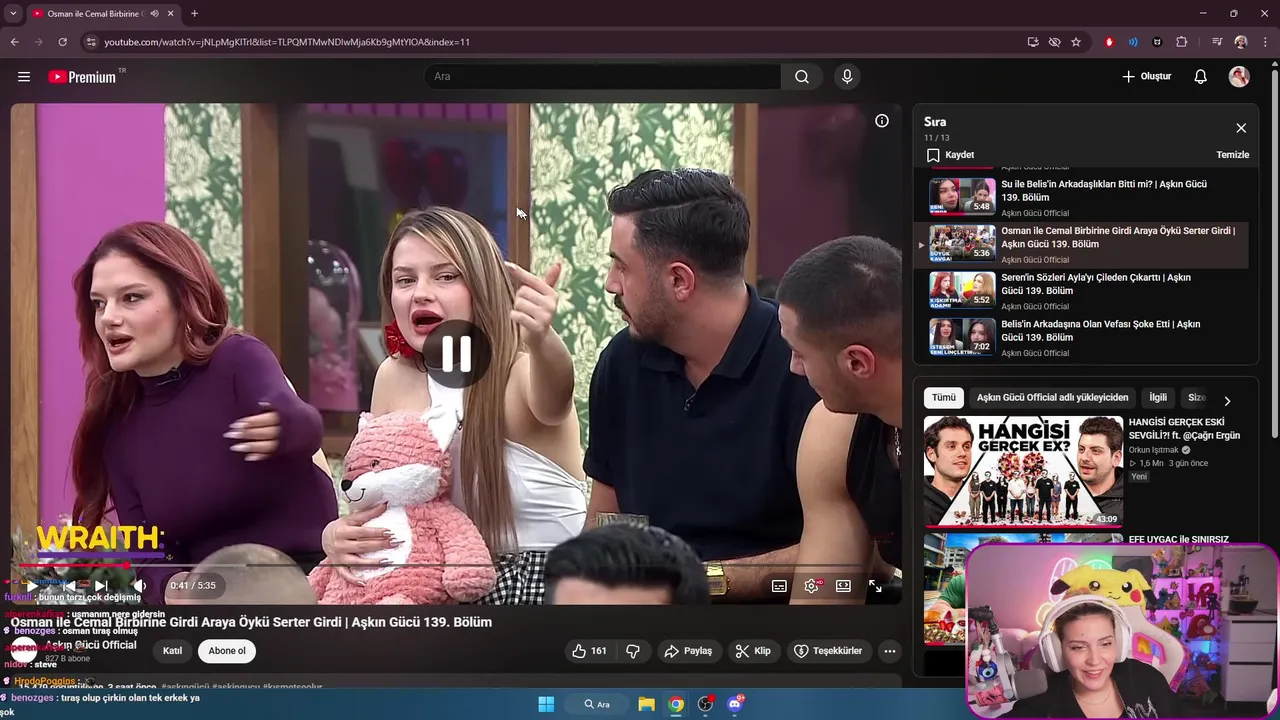This screenshot has height=720, width=1280.
Task: Open Discord from the taskbar
Action: point(735,704)
